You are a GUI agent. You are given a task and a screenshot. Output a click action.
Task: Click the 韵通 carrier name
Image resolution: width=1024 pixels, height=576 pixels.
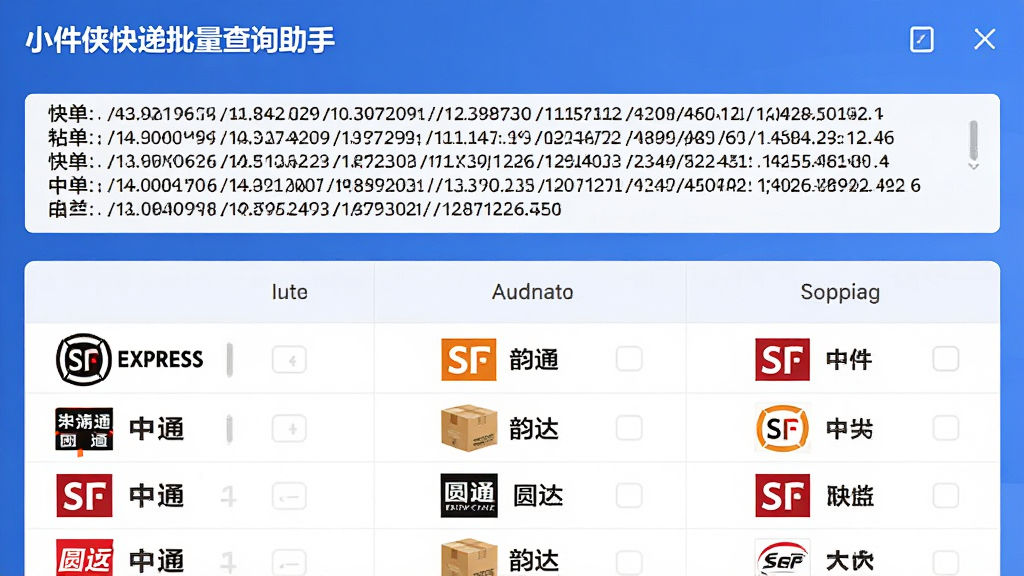534,360
